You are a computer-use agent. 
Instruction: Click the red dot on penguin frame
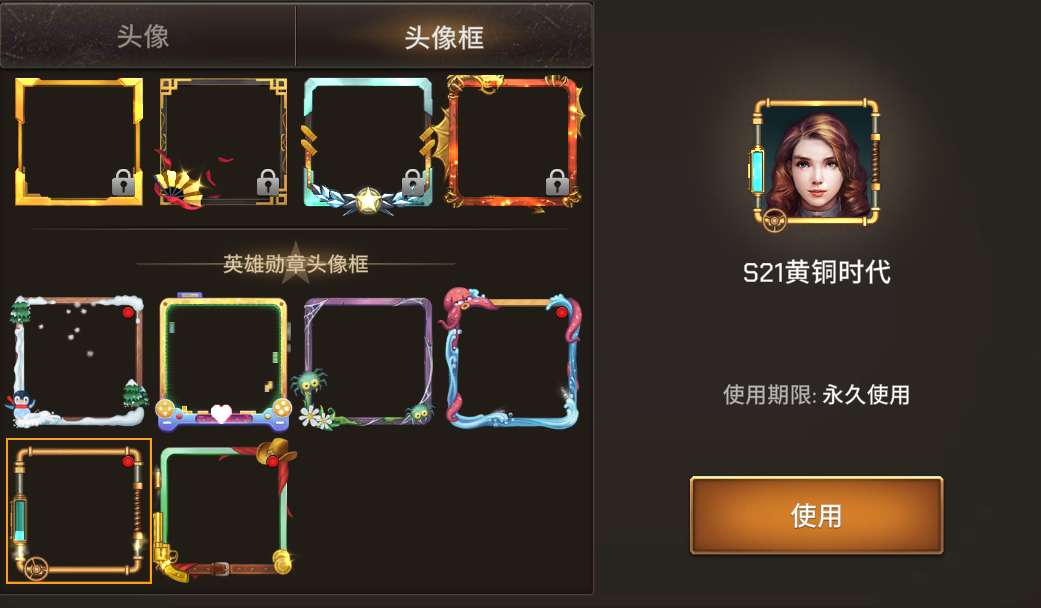click(x=128, y=312)
